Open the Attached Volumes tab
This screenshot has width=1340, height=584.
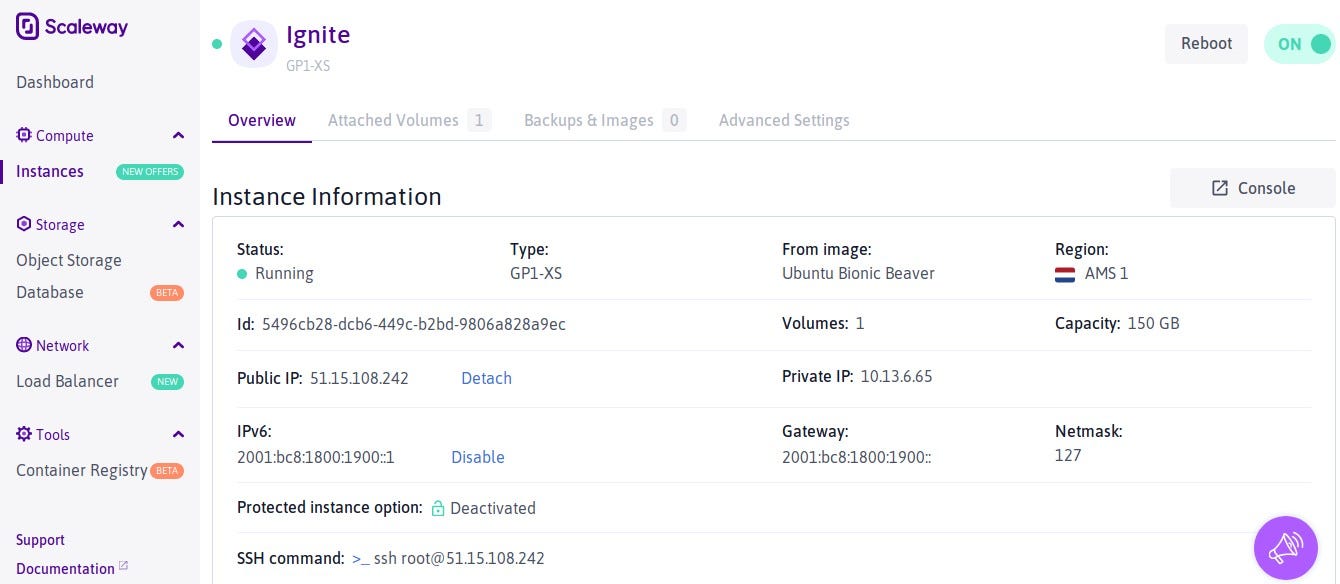[x=409, y=120]
